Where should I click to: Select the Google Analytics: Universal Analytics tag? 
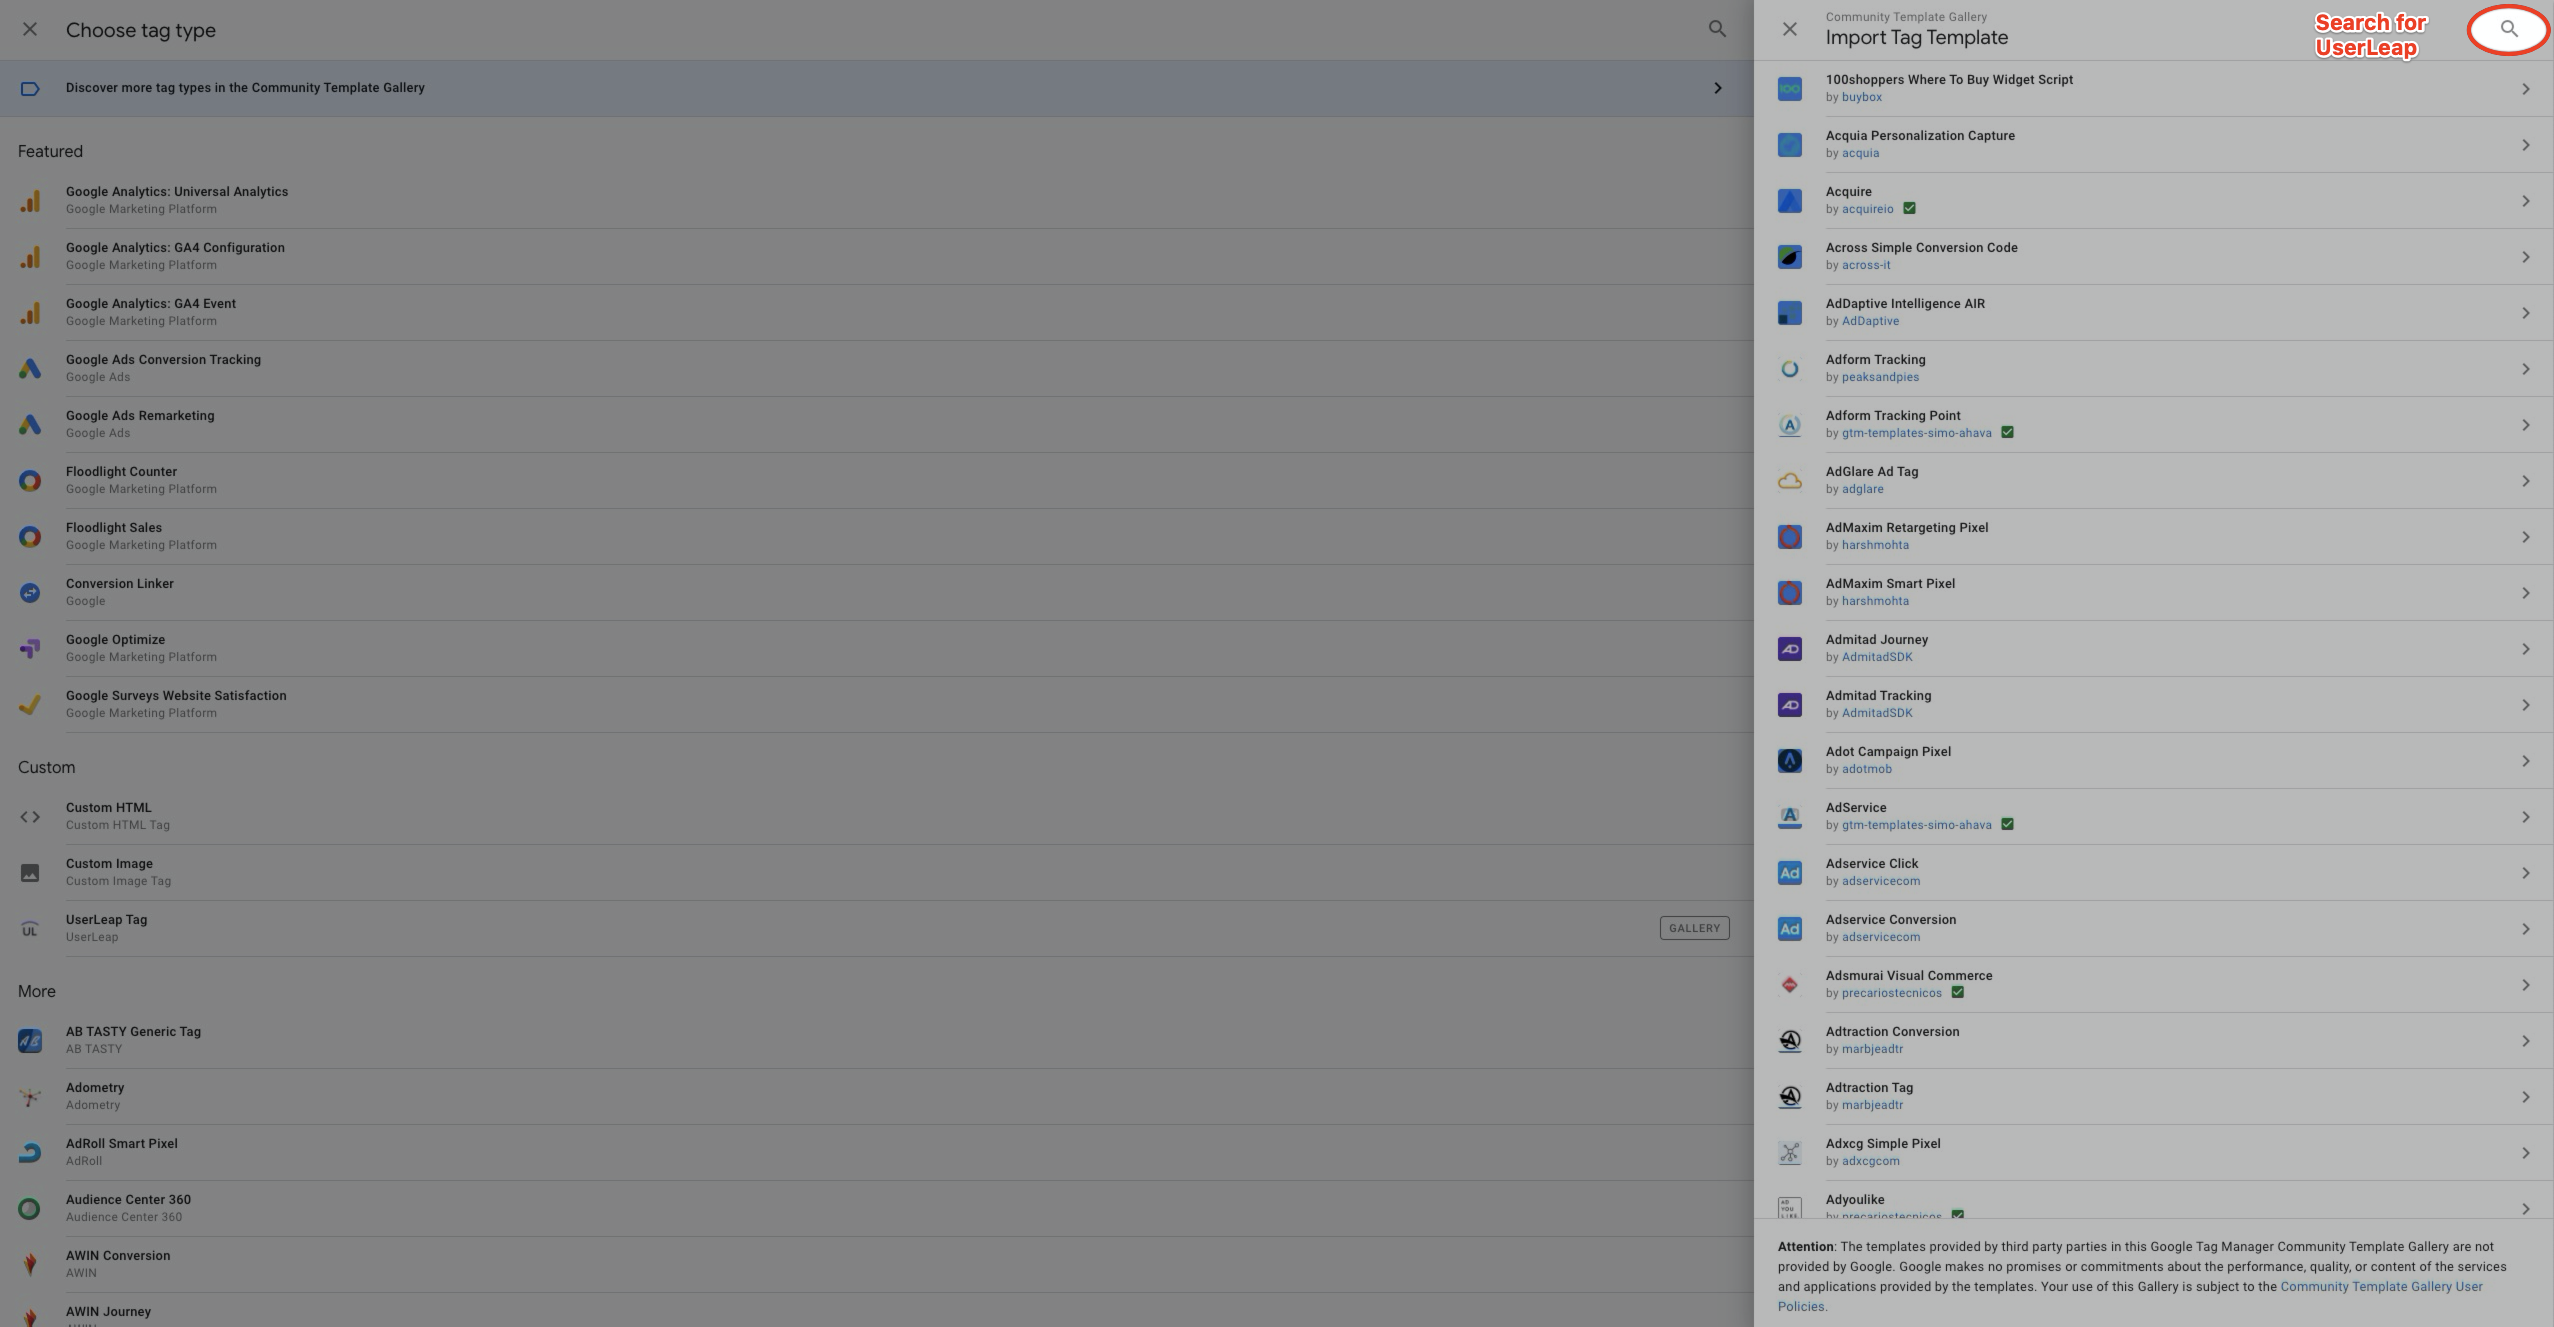(x=877, y=201)
